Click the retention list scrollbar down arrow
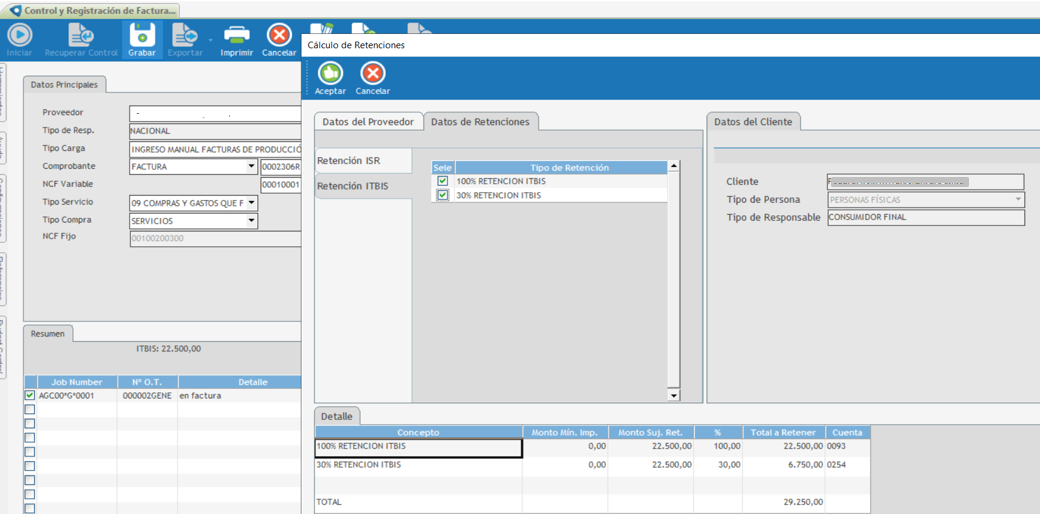This screenshot has width=1040, height=514. tap(674, 395)
